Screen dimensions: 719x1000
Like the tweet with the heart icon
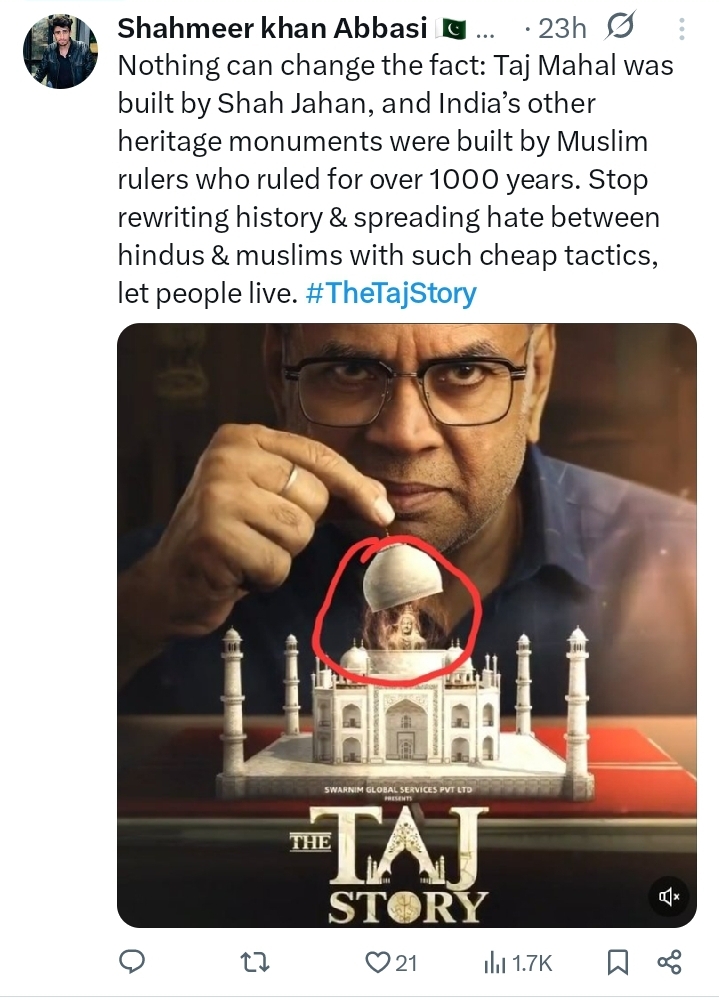(377, 962)
